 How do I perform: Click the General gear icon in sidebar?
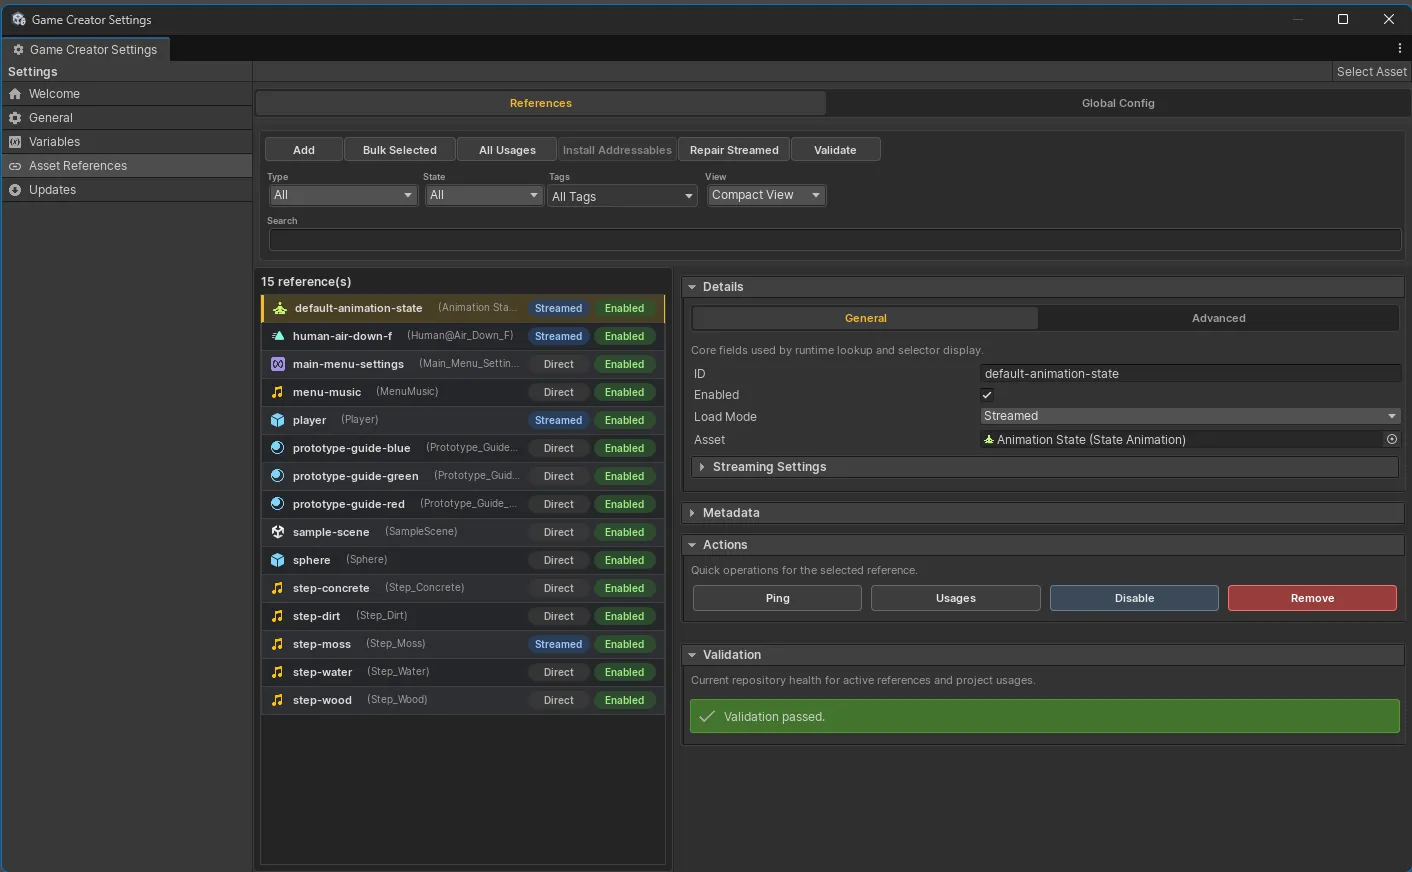coord(15,118)
